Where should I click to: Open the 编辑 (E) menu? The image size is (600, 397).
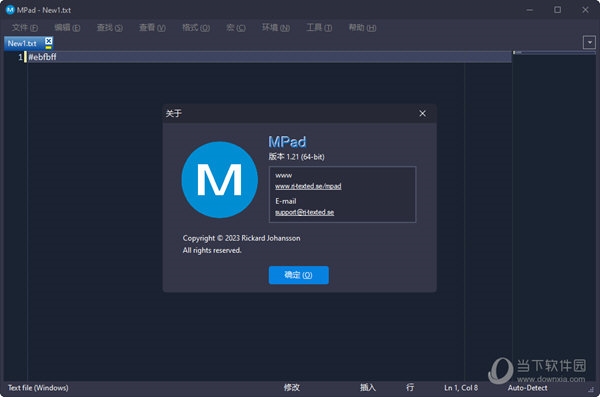pos(67,28)
